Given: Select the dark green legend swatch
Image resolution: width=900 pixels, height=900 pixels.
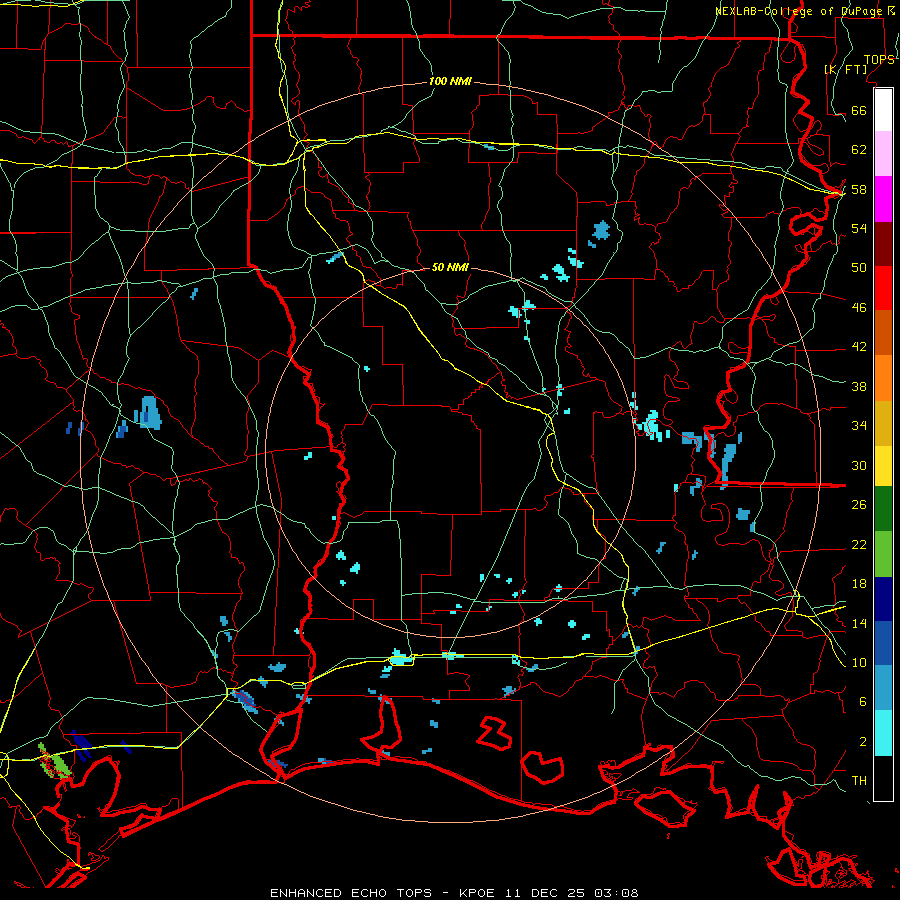Looking at the screenshot, I should [883, 509].
